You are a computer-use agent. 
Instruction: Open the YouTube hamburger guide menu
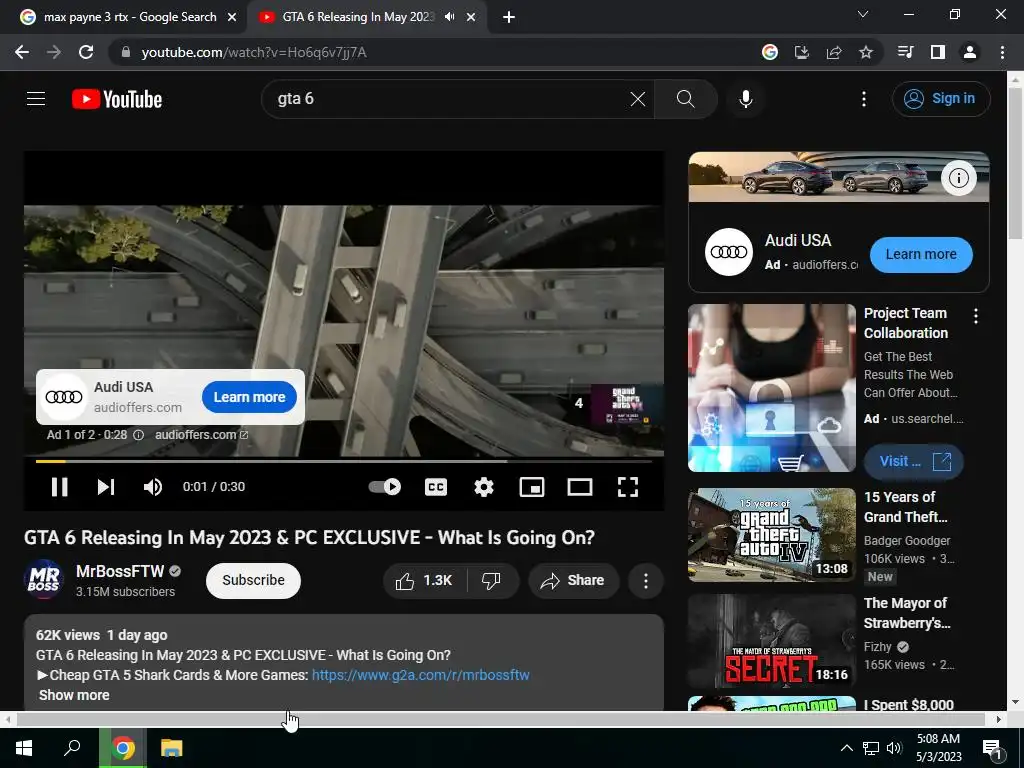click(36, 99)
